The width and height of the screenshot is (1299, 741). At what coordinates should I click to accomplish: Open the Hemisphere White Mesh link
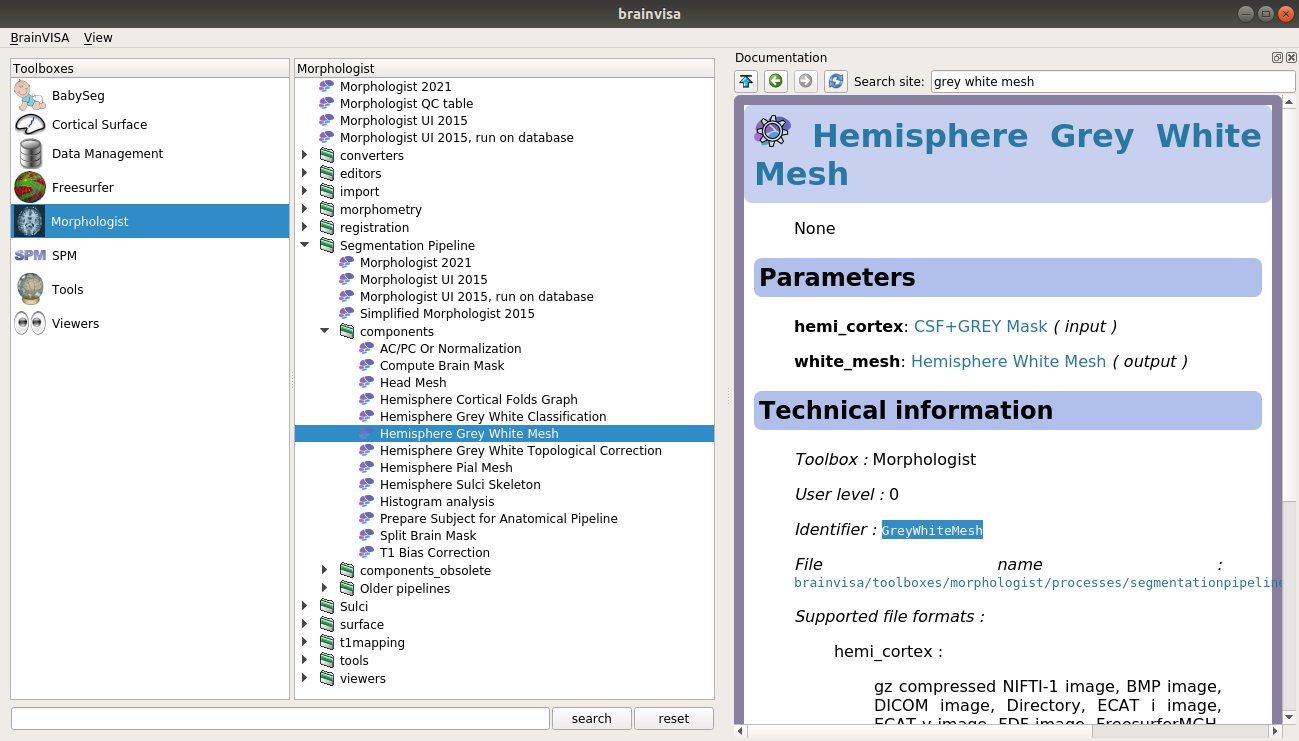coord(1008,362)
